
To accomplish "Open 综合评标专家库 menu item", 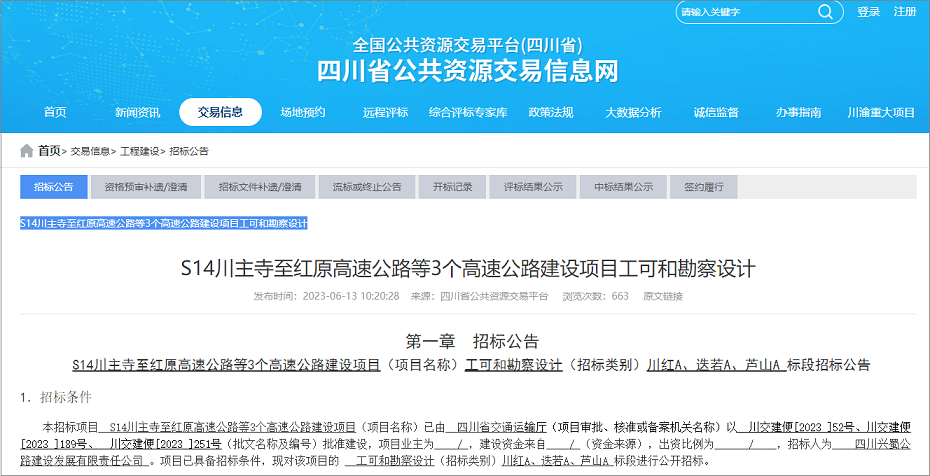I will point(468,112).
